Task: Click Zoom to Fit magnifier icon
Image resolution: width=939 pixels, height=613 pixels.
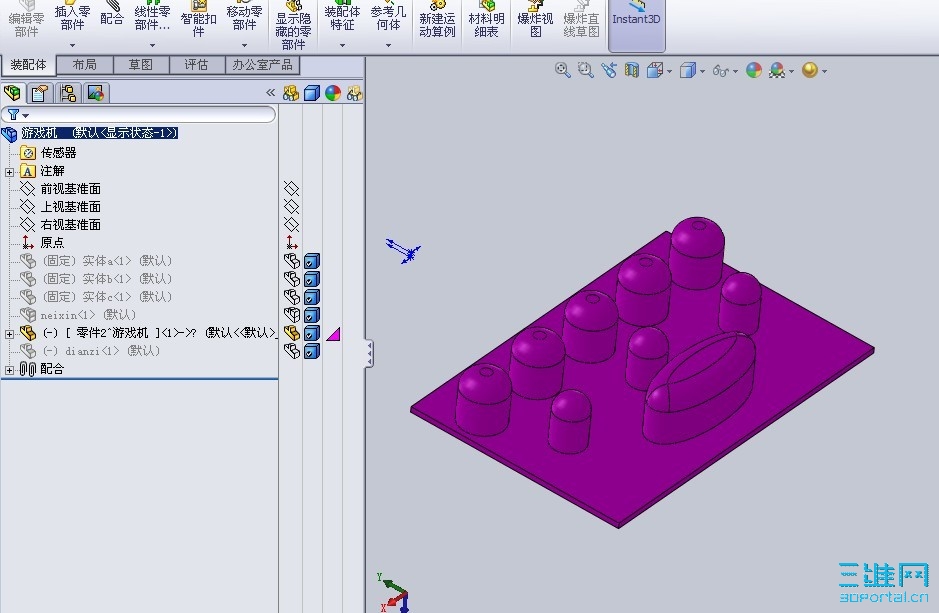Action: click(x=562, y=70)
